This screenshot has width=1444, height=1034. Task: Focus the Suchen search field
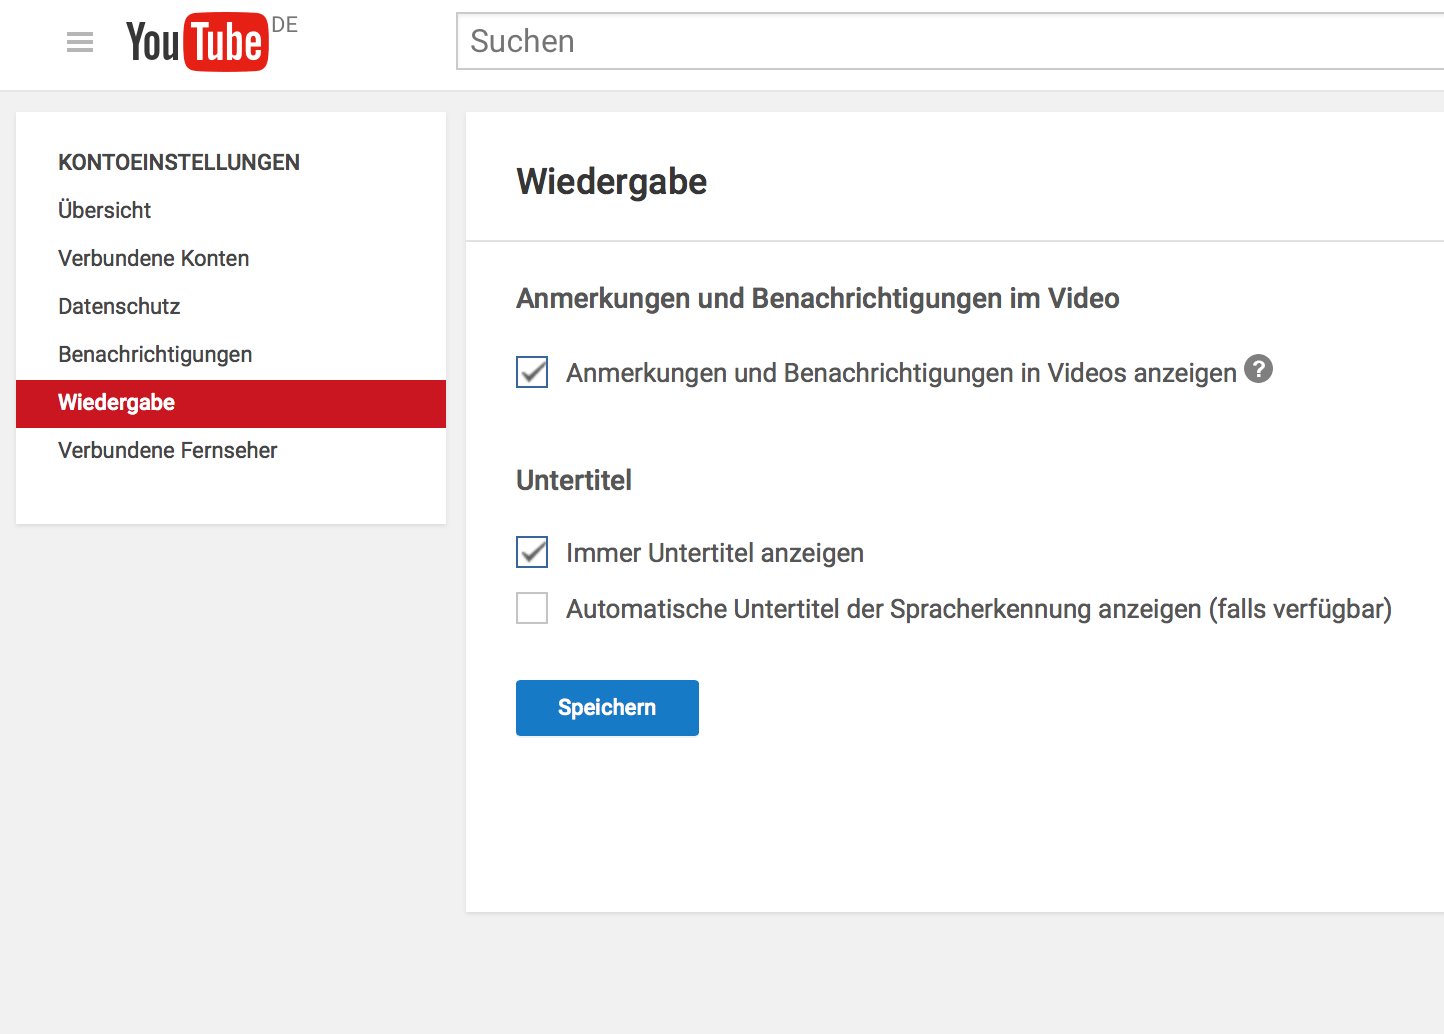coord(950,42)
